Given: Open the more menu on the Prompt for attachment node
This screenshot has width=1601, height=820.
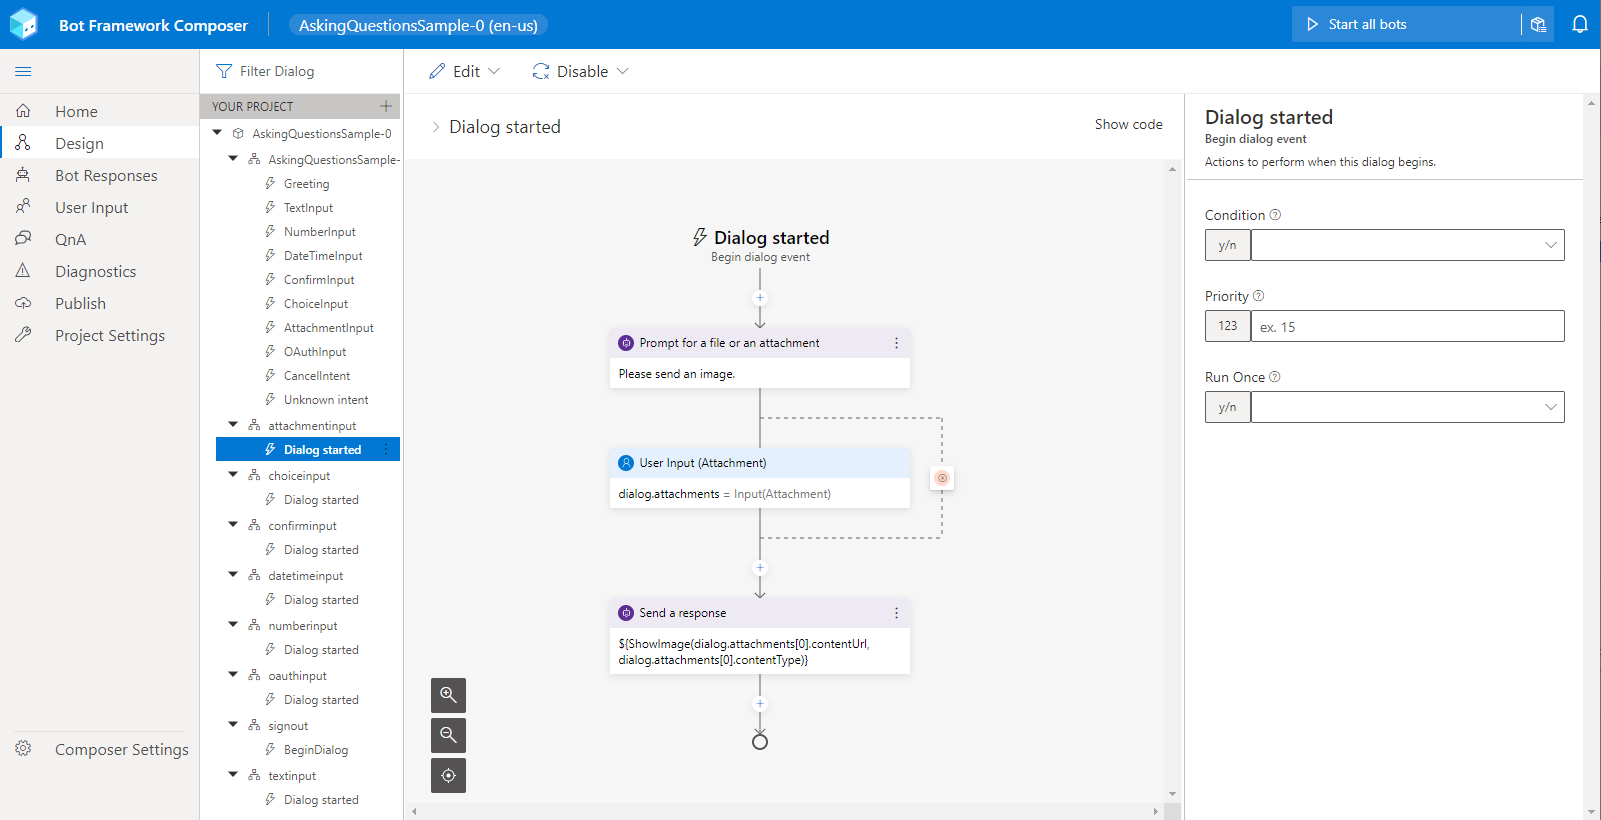Looking at the screenshot, I should point(896,343).
